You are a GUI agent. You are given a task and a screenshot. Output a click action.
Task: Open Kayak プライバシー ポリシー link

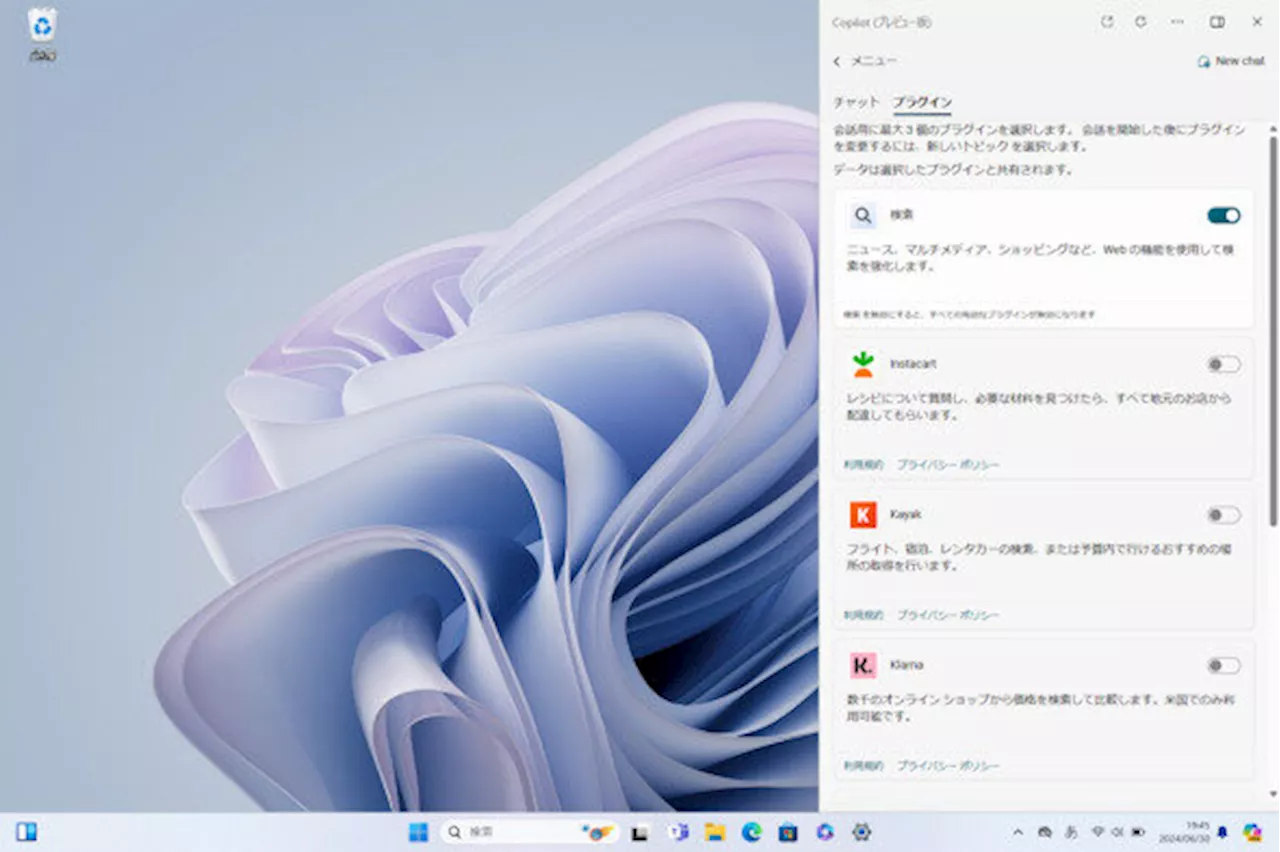948,615
